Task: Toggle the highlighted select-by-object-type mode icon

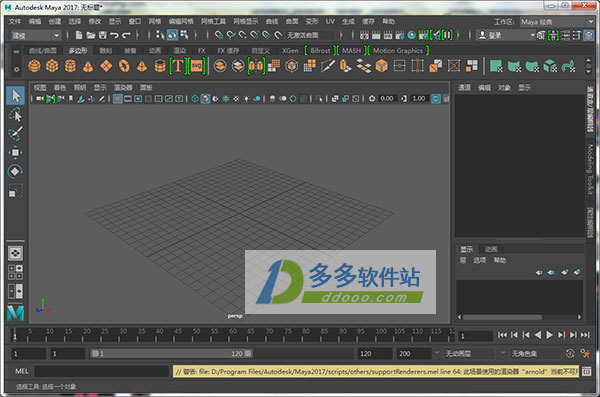Action: (x=172, y=35)
